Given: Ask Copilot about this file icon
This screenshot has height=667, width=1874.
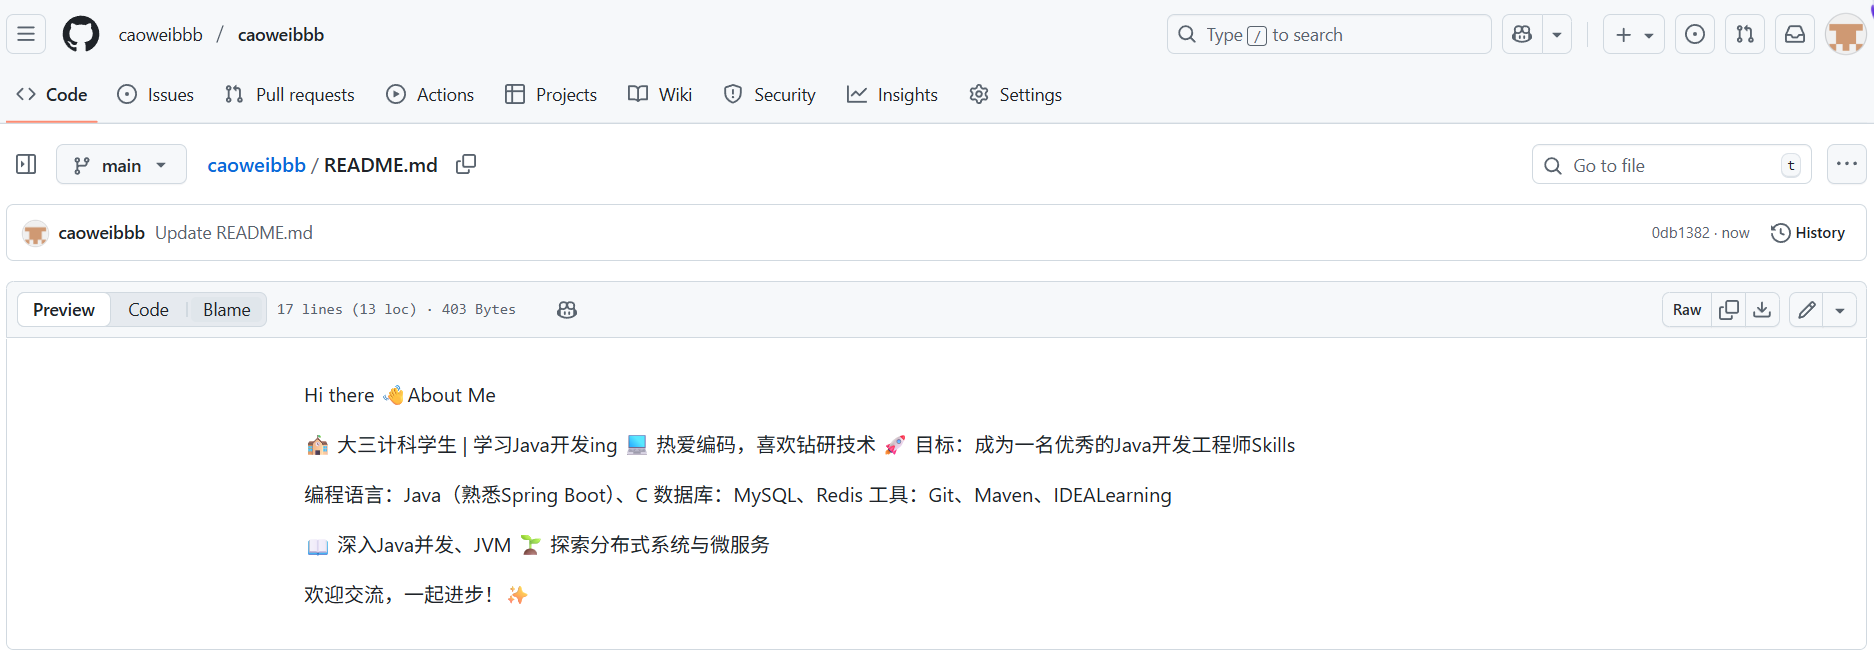Looking at the screenshot, I should coord(567,310).
